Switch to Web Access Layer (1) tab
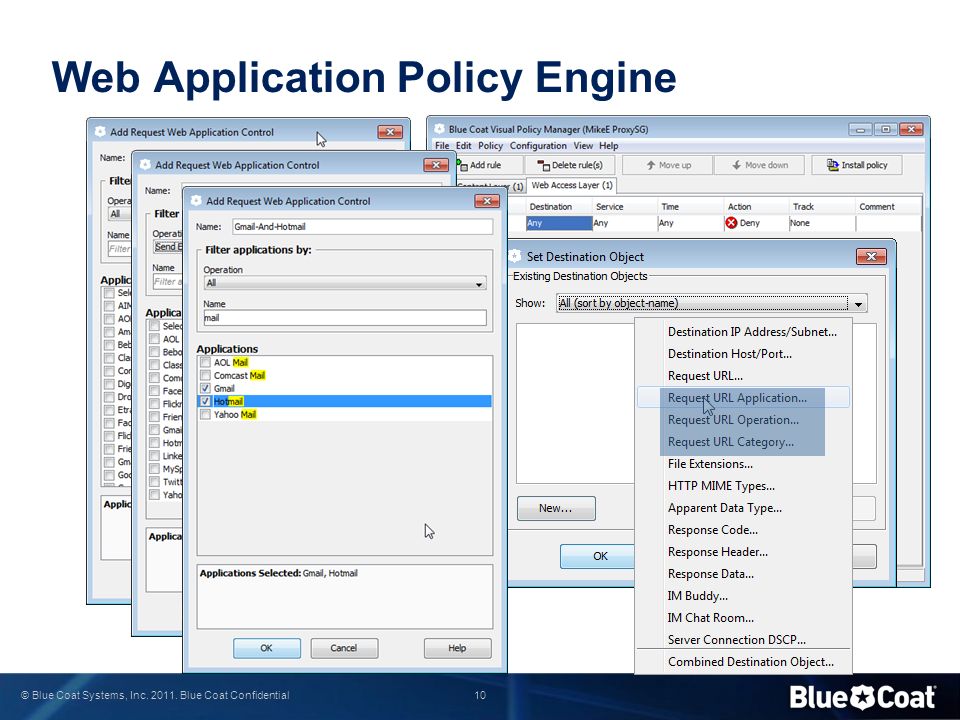This screenshot has width=960, height=720. pyautogui.click(x=572, y=185)
